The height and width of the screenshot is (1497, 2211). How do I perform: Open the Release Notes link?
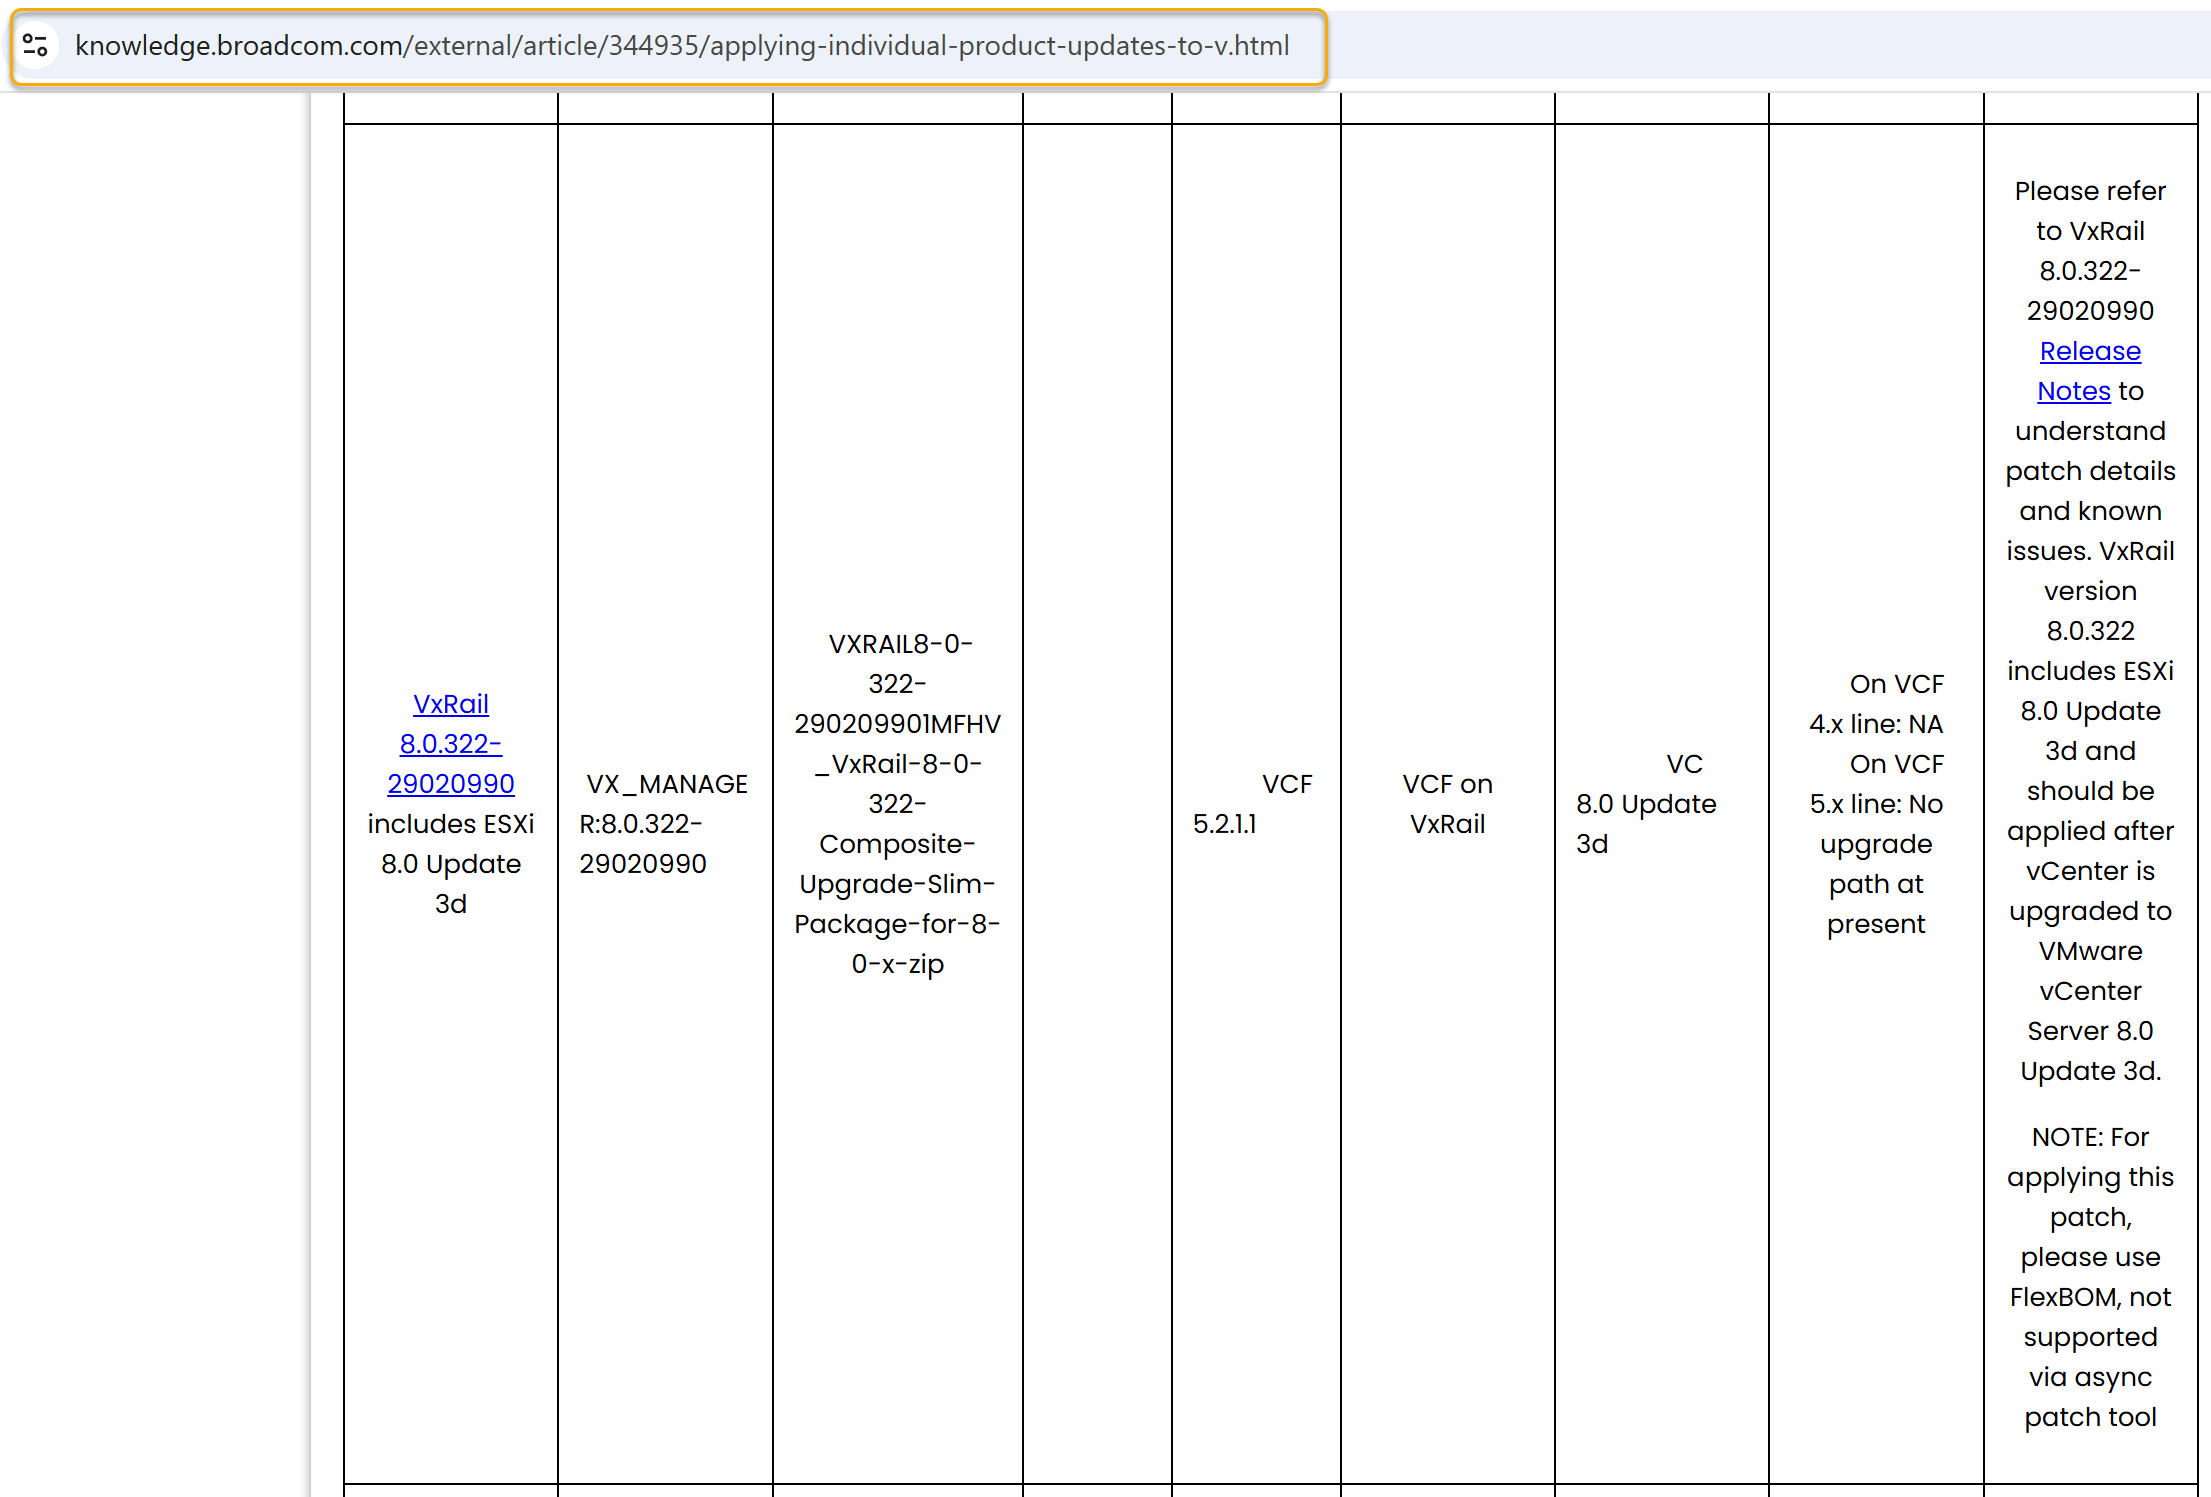point(2089,352)
